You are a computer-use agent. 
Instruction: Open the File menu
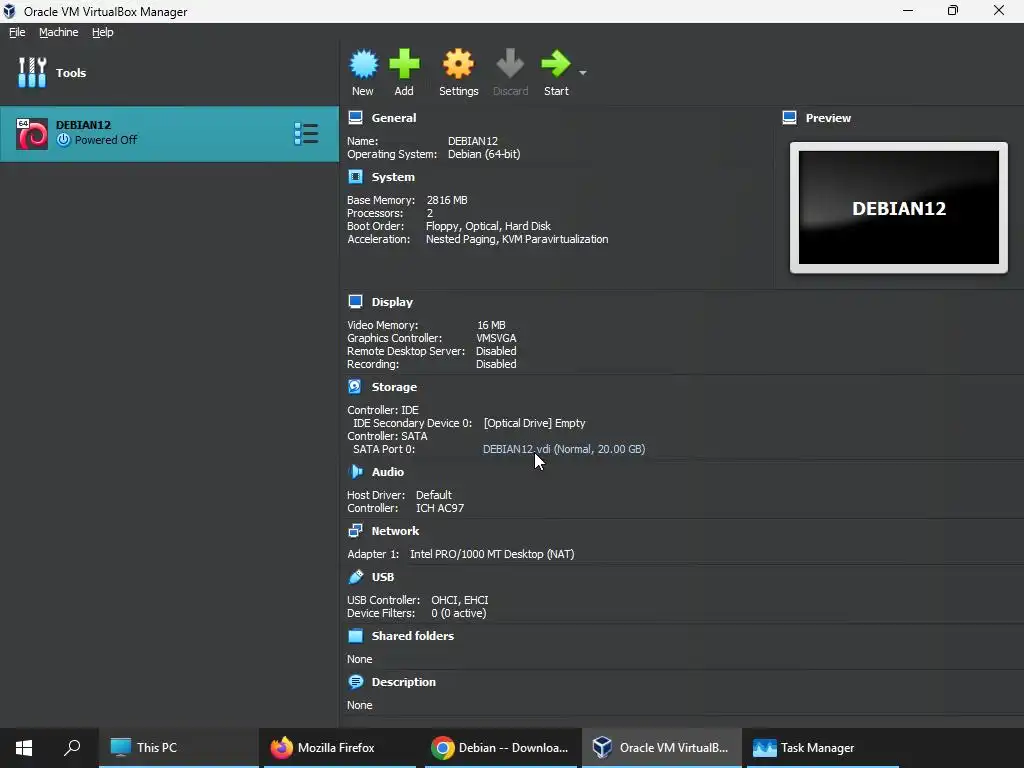(x=17, y=32)
